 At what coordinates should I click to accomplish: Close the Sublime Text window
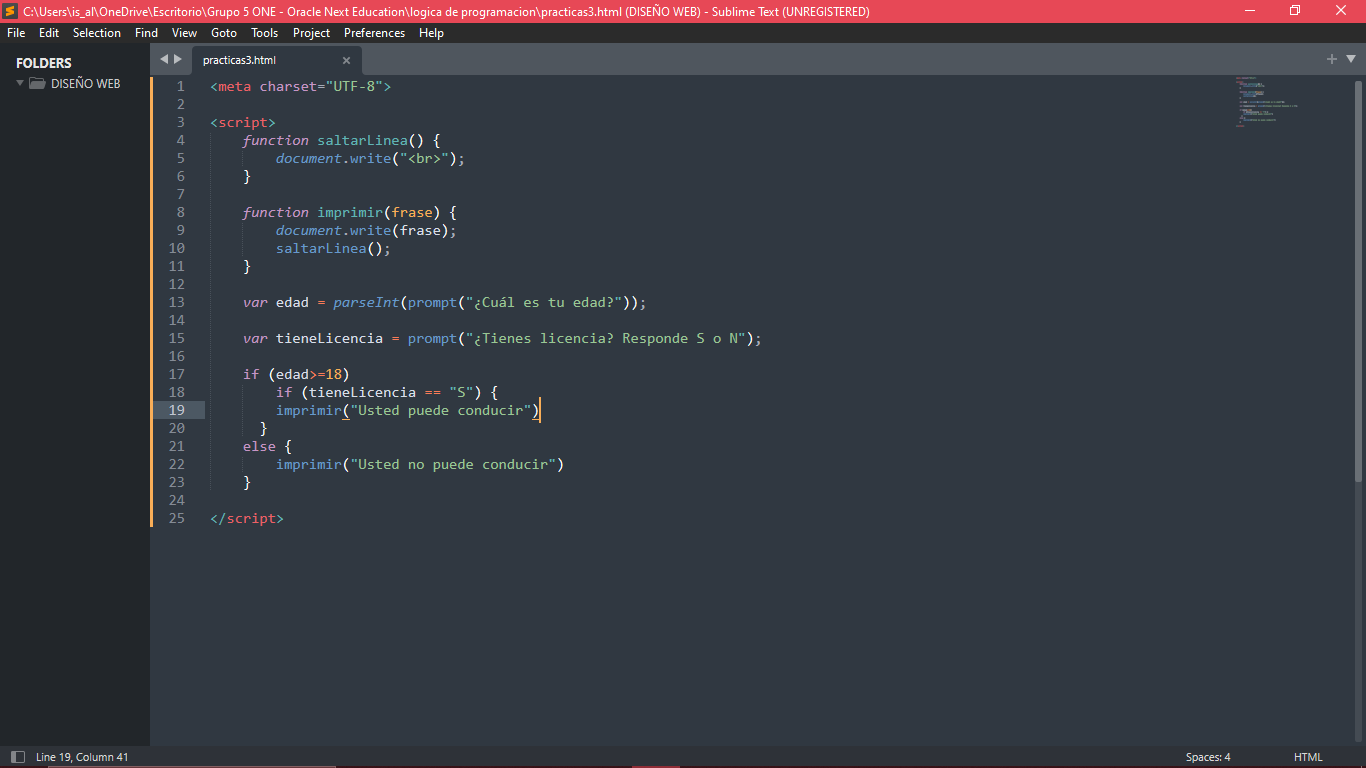1341,11
